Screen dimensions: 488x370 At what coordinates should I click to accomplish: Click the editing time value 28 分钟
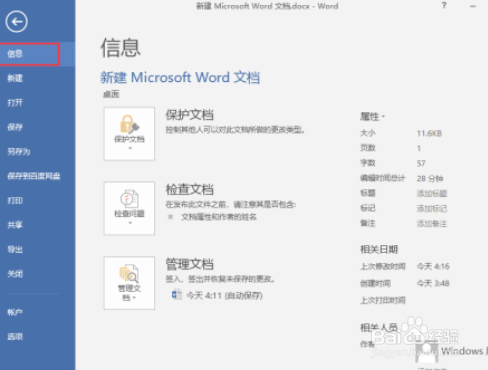[x=430, y=179]
